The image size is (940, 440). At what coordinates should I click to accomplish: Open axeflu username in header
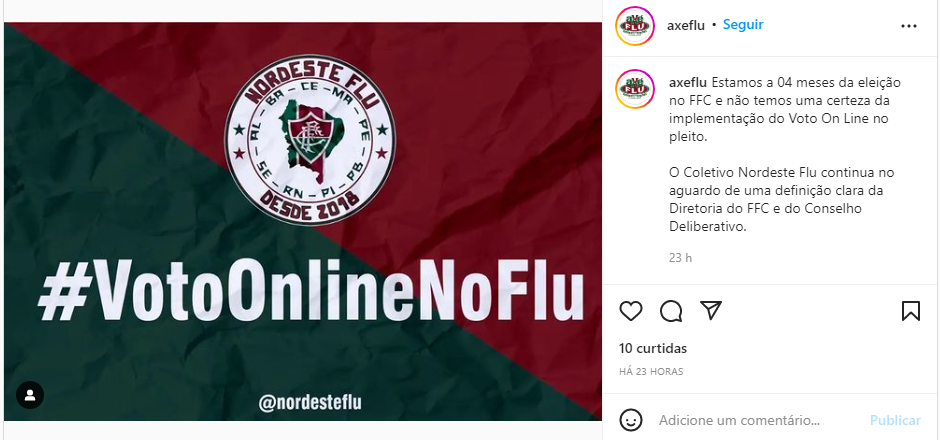click(687, 25)
